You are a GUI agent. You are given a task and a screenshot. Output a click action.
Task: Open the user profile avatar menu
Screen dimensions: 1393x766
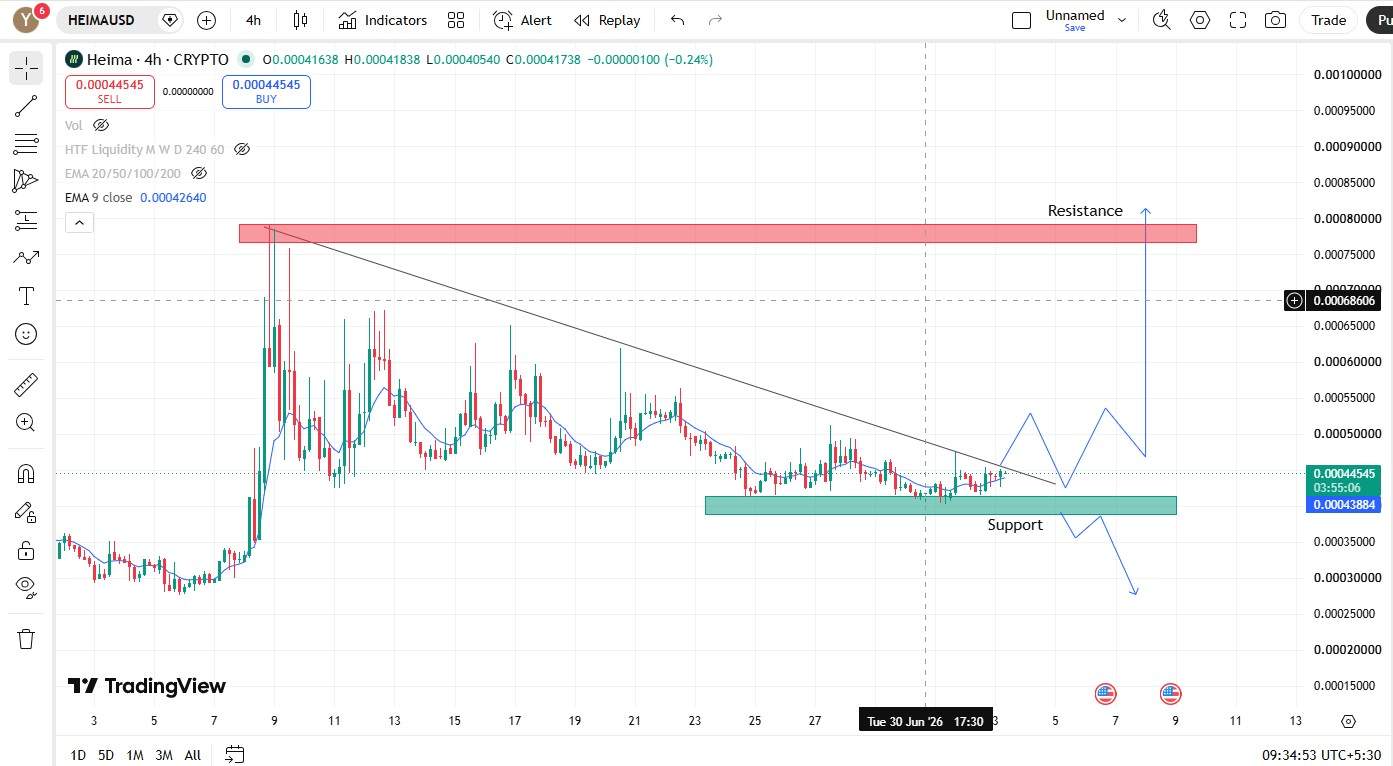(28, 19)
